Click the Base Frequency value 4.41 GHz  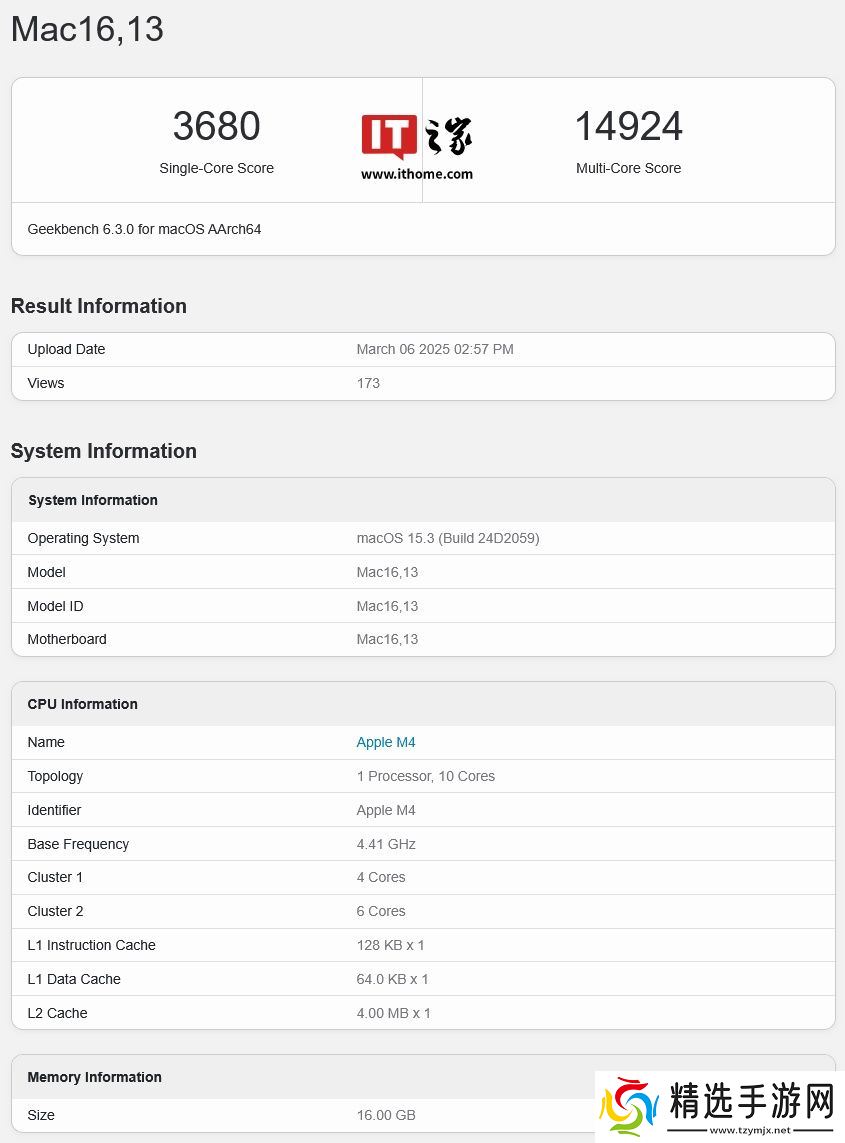click(x=386, y=844)
